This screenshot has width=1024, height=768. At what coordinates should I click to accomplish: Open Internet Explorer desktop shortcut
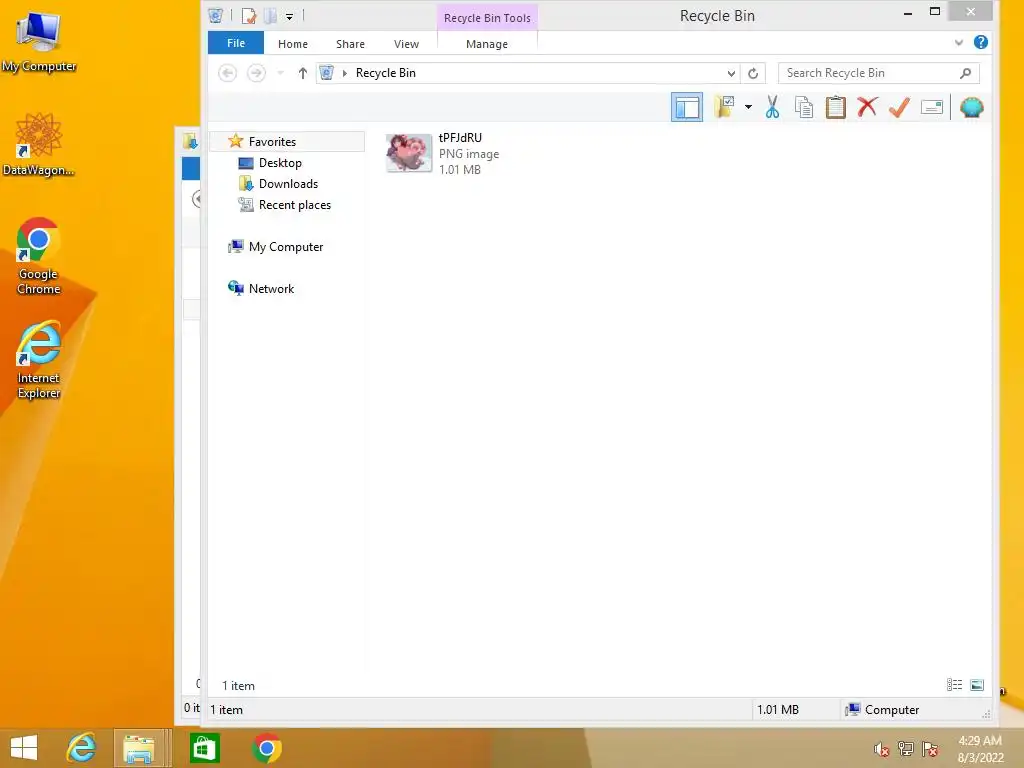pyautogui.click(x=39, y=360)
